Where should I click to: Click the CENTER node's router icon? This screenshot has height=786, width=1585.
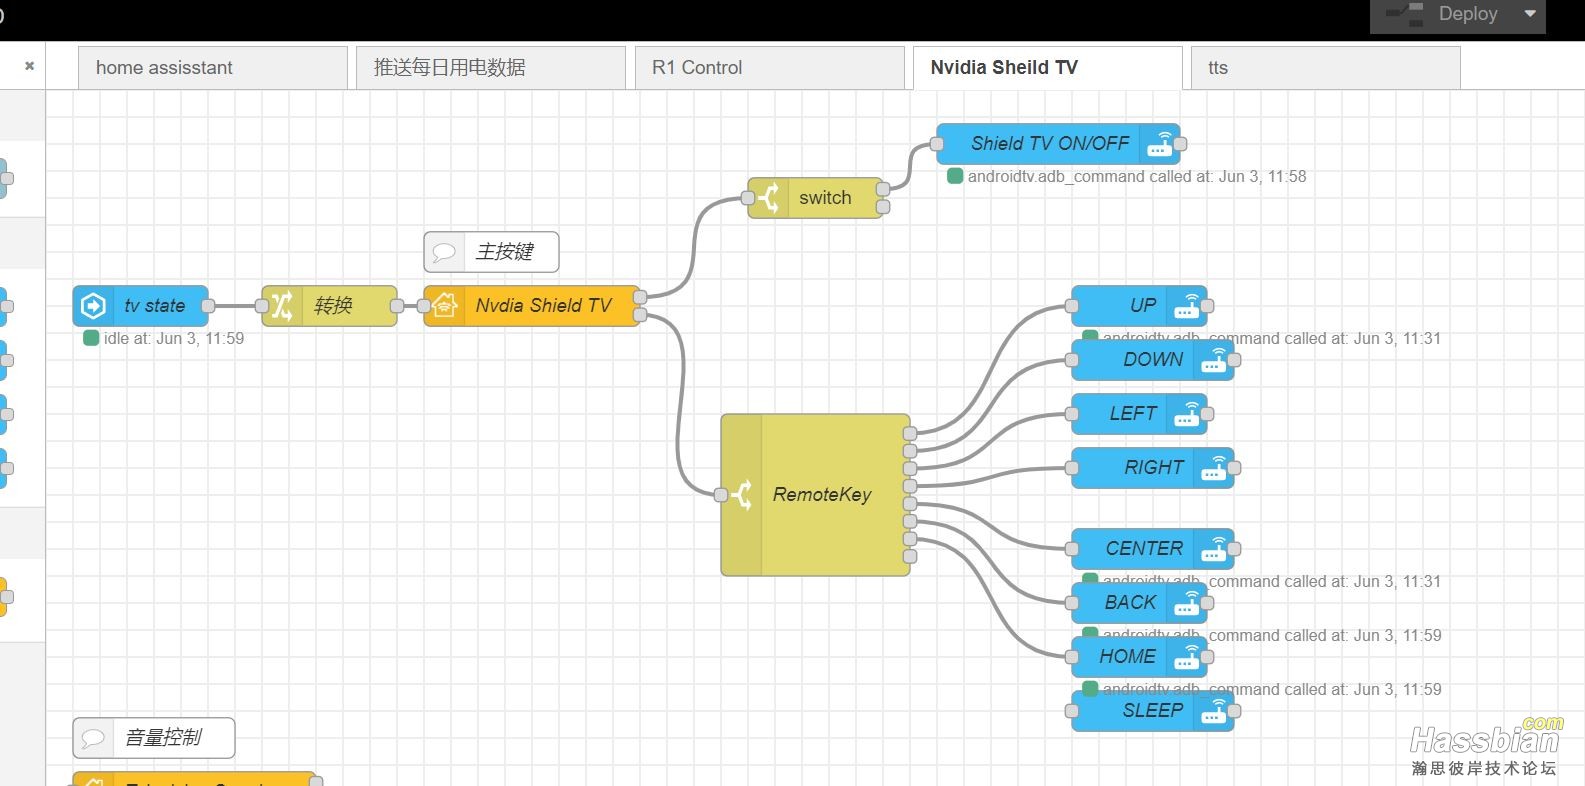(x=1214, y=549)
